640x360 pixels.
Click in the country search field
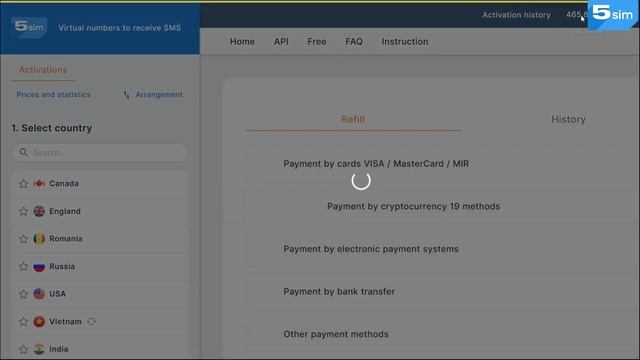100,152
